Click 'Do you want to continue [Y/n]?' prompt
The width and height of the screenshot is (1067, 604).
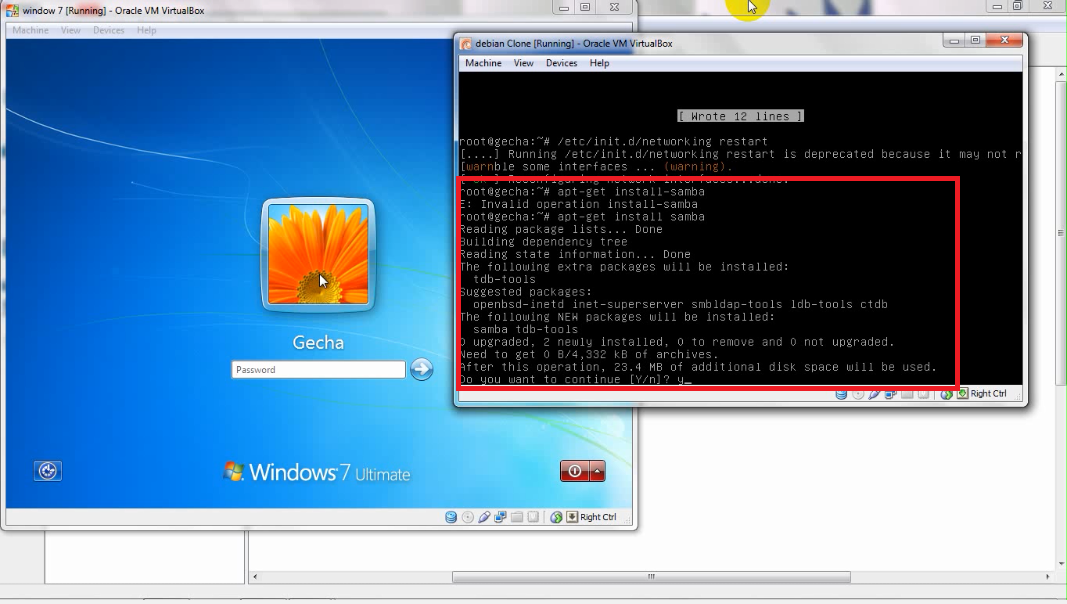click(565, 380)
